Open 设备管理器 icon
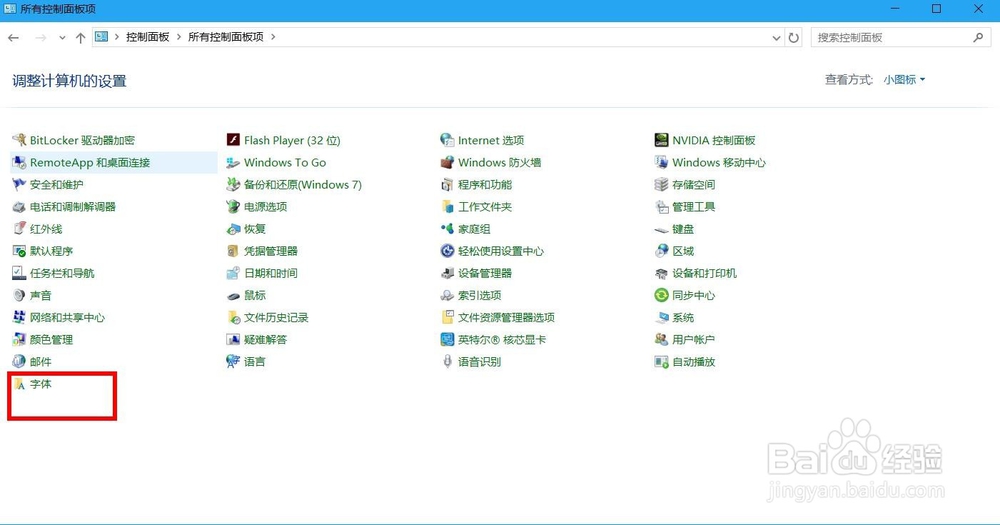Viewport: 1000px width, 525px height. coord(447,273)
